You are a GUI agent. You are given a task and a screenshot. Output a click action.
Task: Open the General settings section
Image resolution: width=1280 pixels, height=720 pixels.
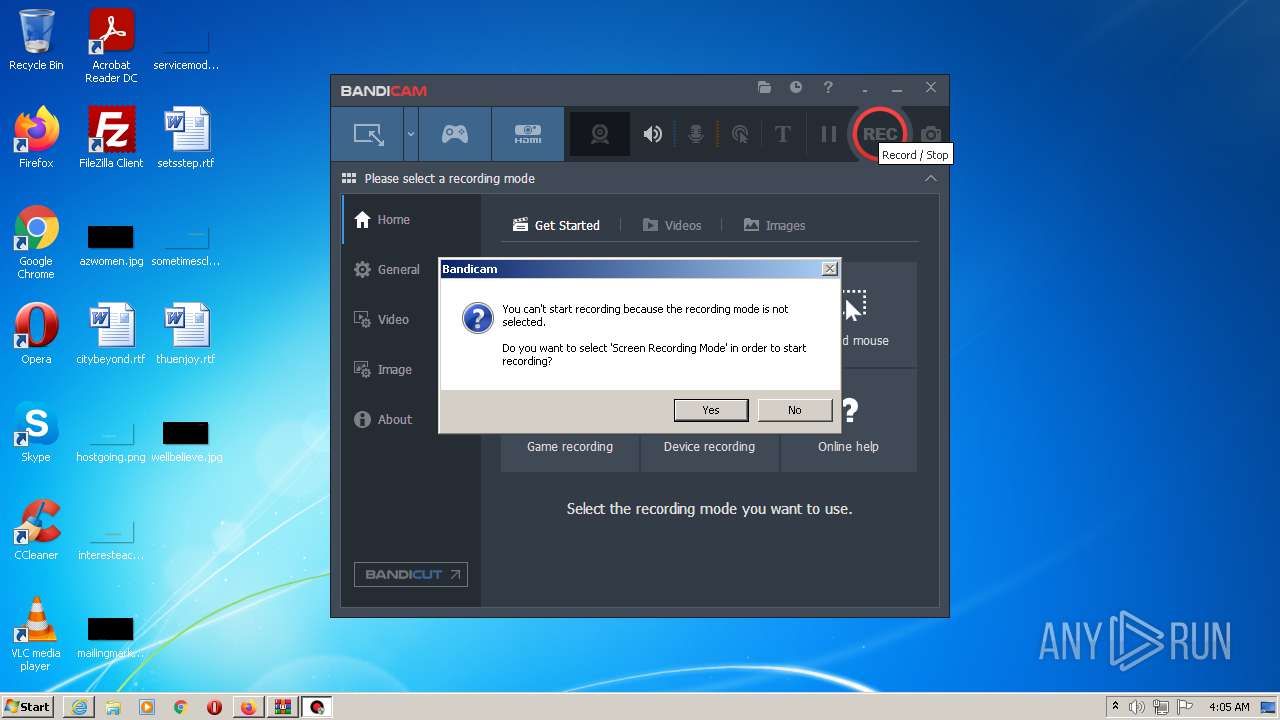411,270
